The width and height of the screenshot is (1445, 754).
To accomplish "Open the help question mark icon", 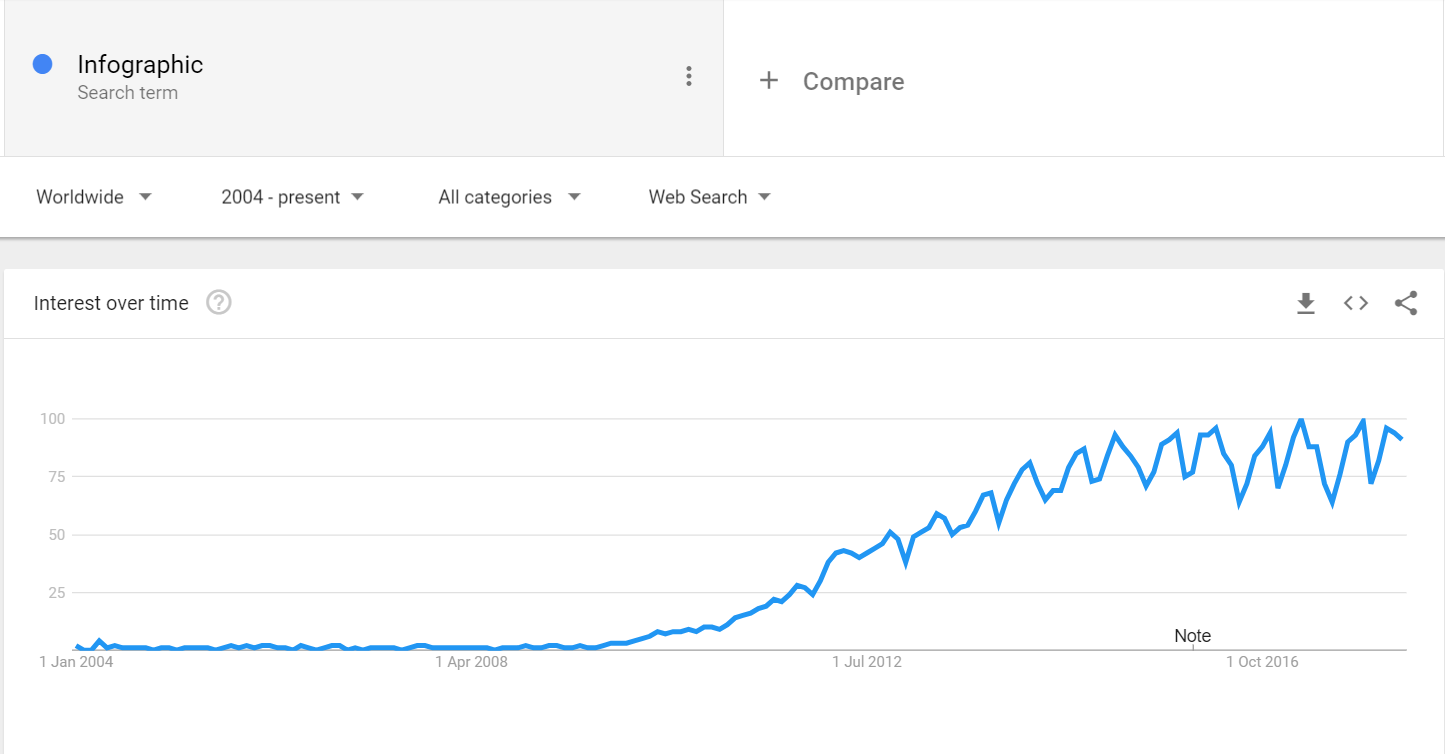I will pyautogui.click(x=219, y=302).
